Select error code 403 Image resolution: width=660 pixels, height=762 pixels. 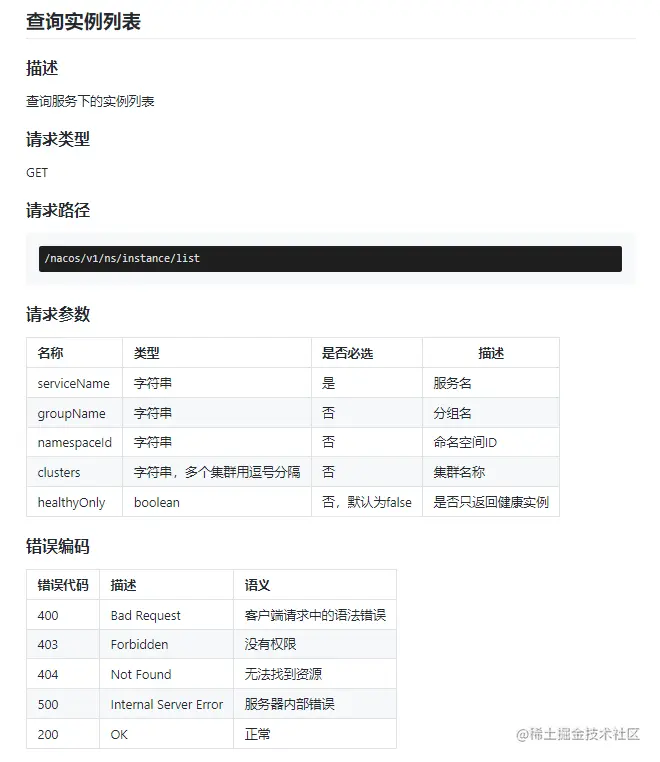[x=48, y=644]
